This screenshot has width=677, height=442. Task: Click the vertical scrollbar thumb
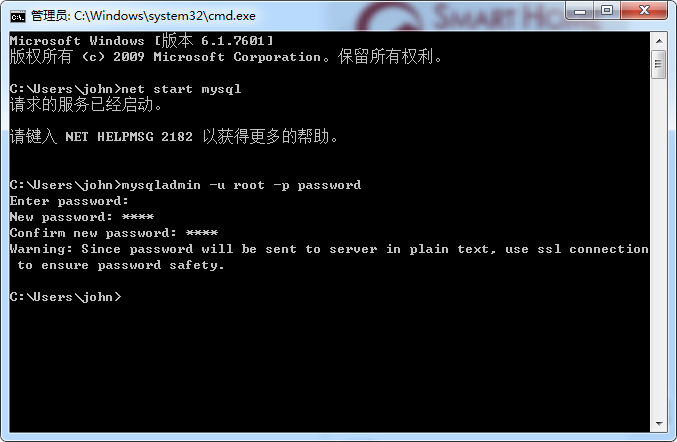[659, 64]
